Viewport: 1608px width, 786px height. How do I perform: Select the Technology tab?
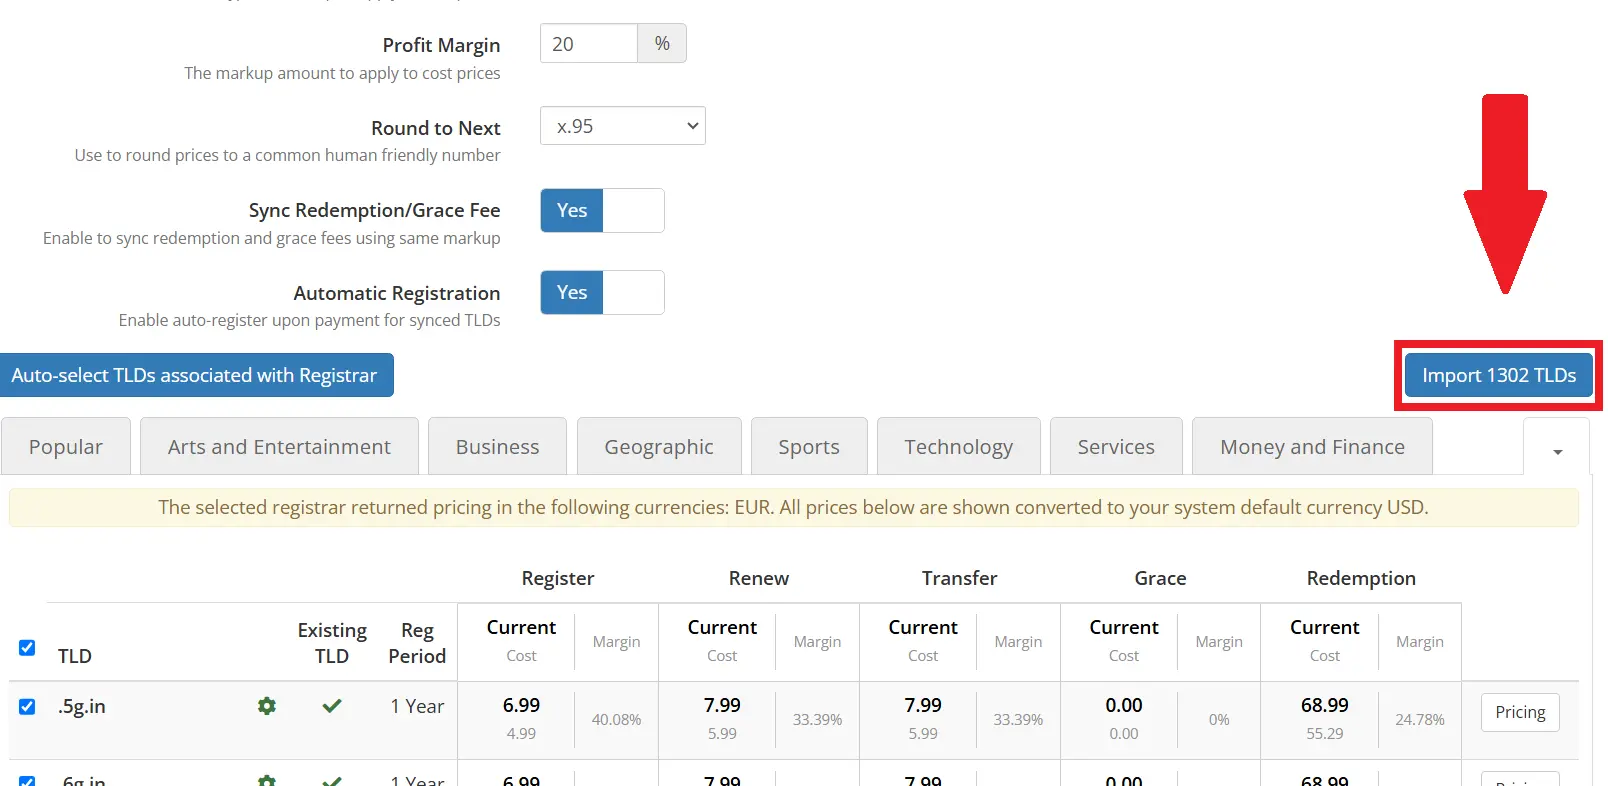pos(958,446)
